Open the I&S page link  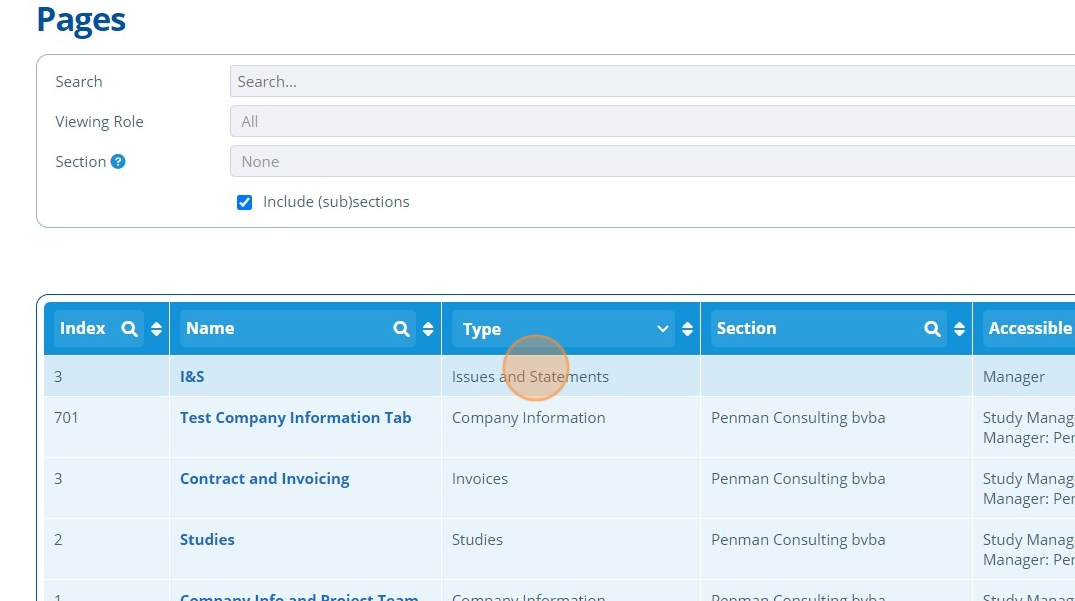(192, 376)
